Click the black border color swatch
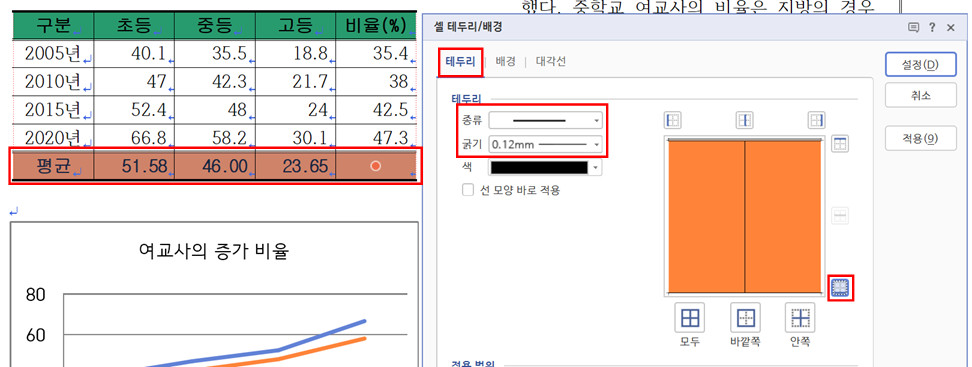This screenshot has height=367, width=972. [x=539, y=168]
